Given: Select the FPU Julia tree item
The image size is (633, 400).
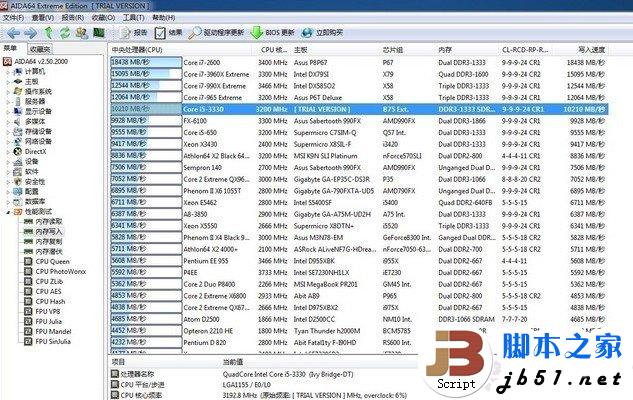Looking at the screenshot, I should pyautogui.click(x=48, y=321).
